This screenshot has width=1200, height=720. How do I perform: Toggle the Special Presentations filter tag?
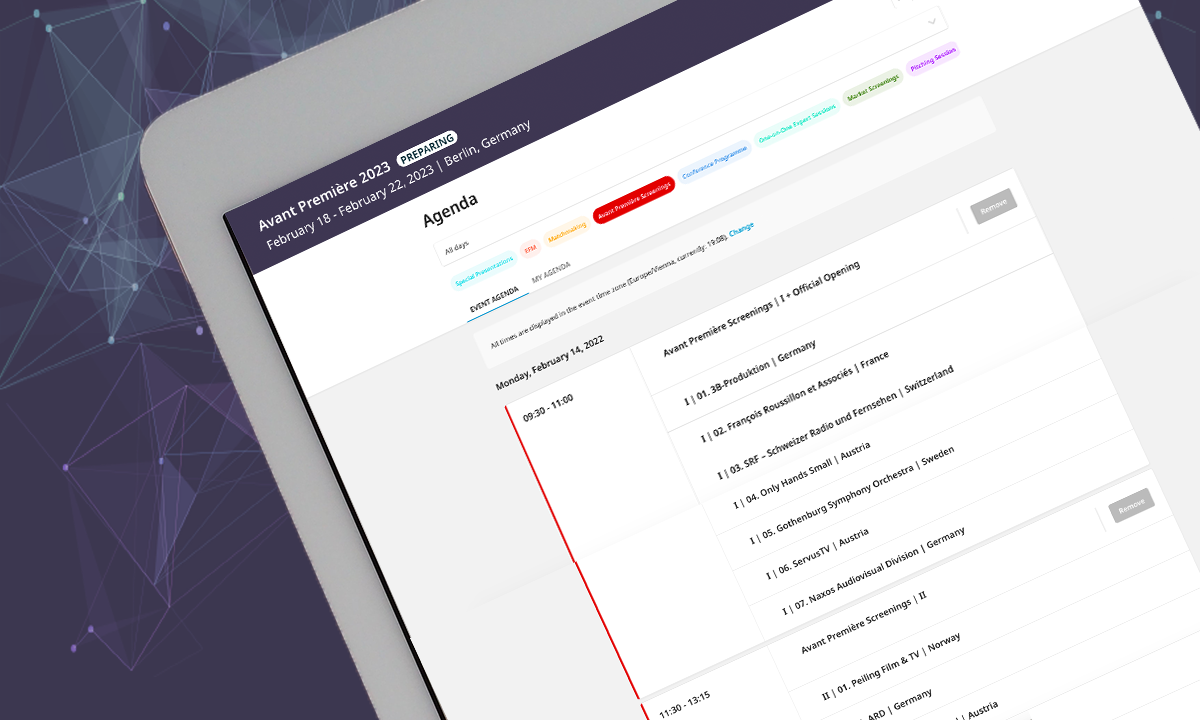click(x=484, y=271)
